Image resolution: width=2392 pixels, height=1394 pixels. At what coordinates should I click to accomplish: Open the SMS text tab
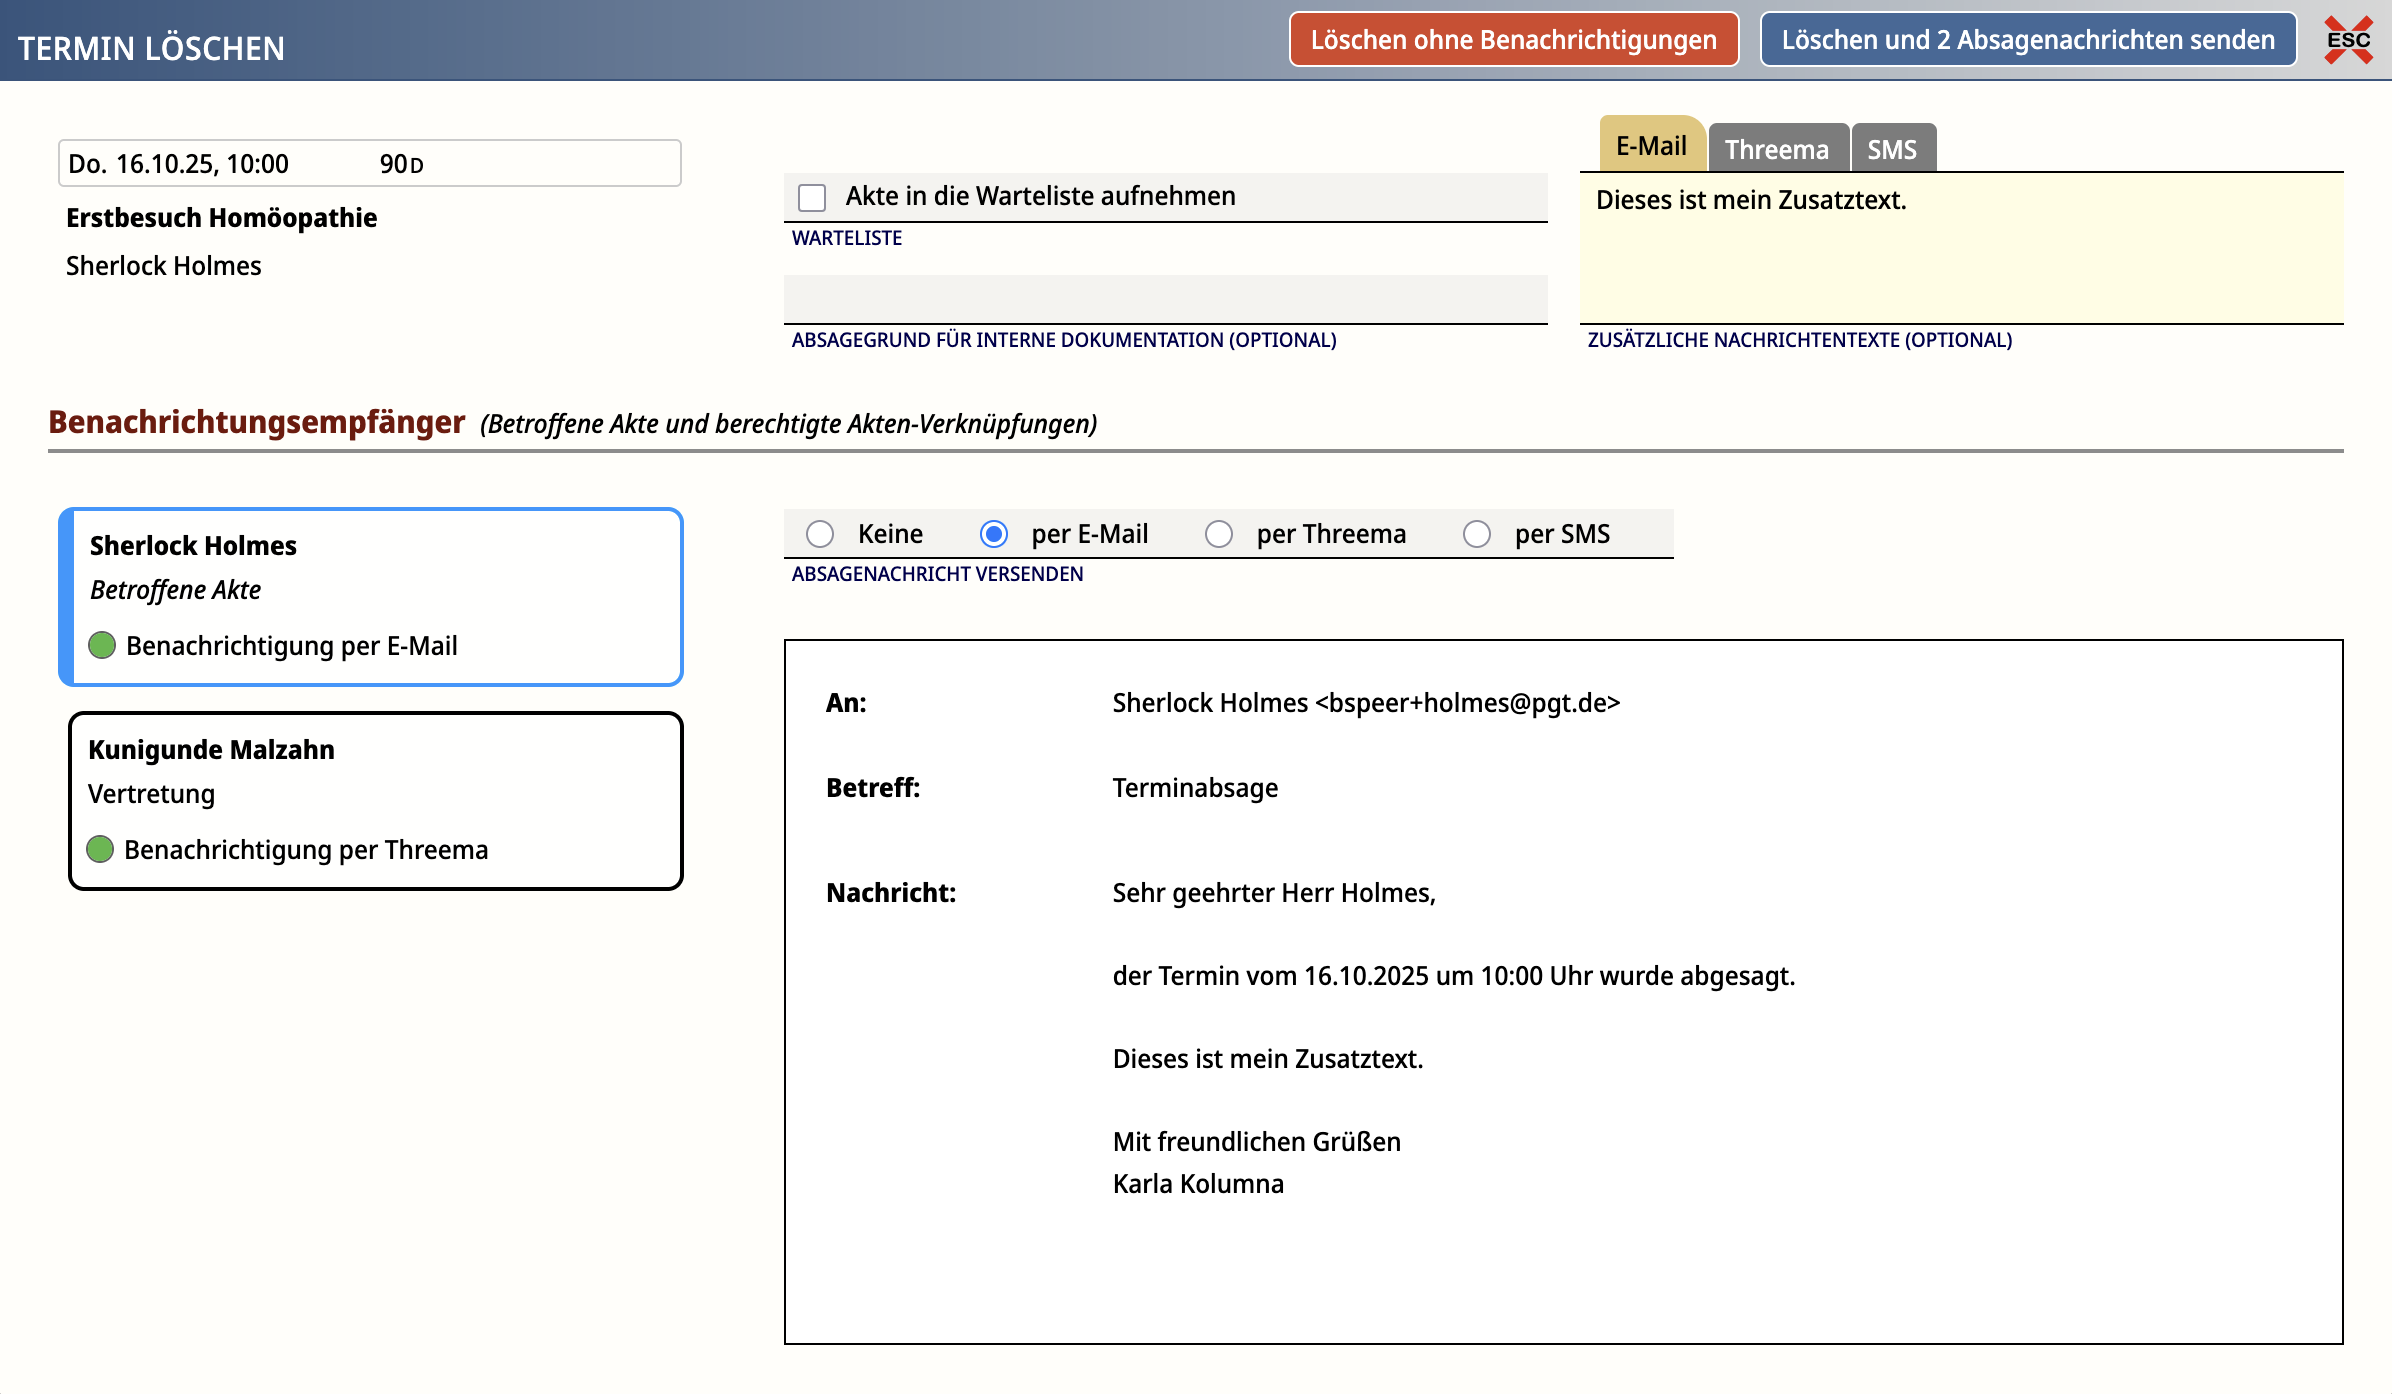click(x=1893, y=149)
